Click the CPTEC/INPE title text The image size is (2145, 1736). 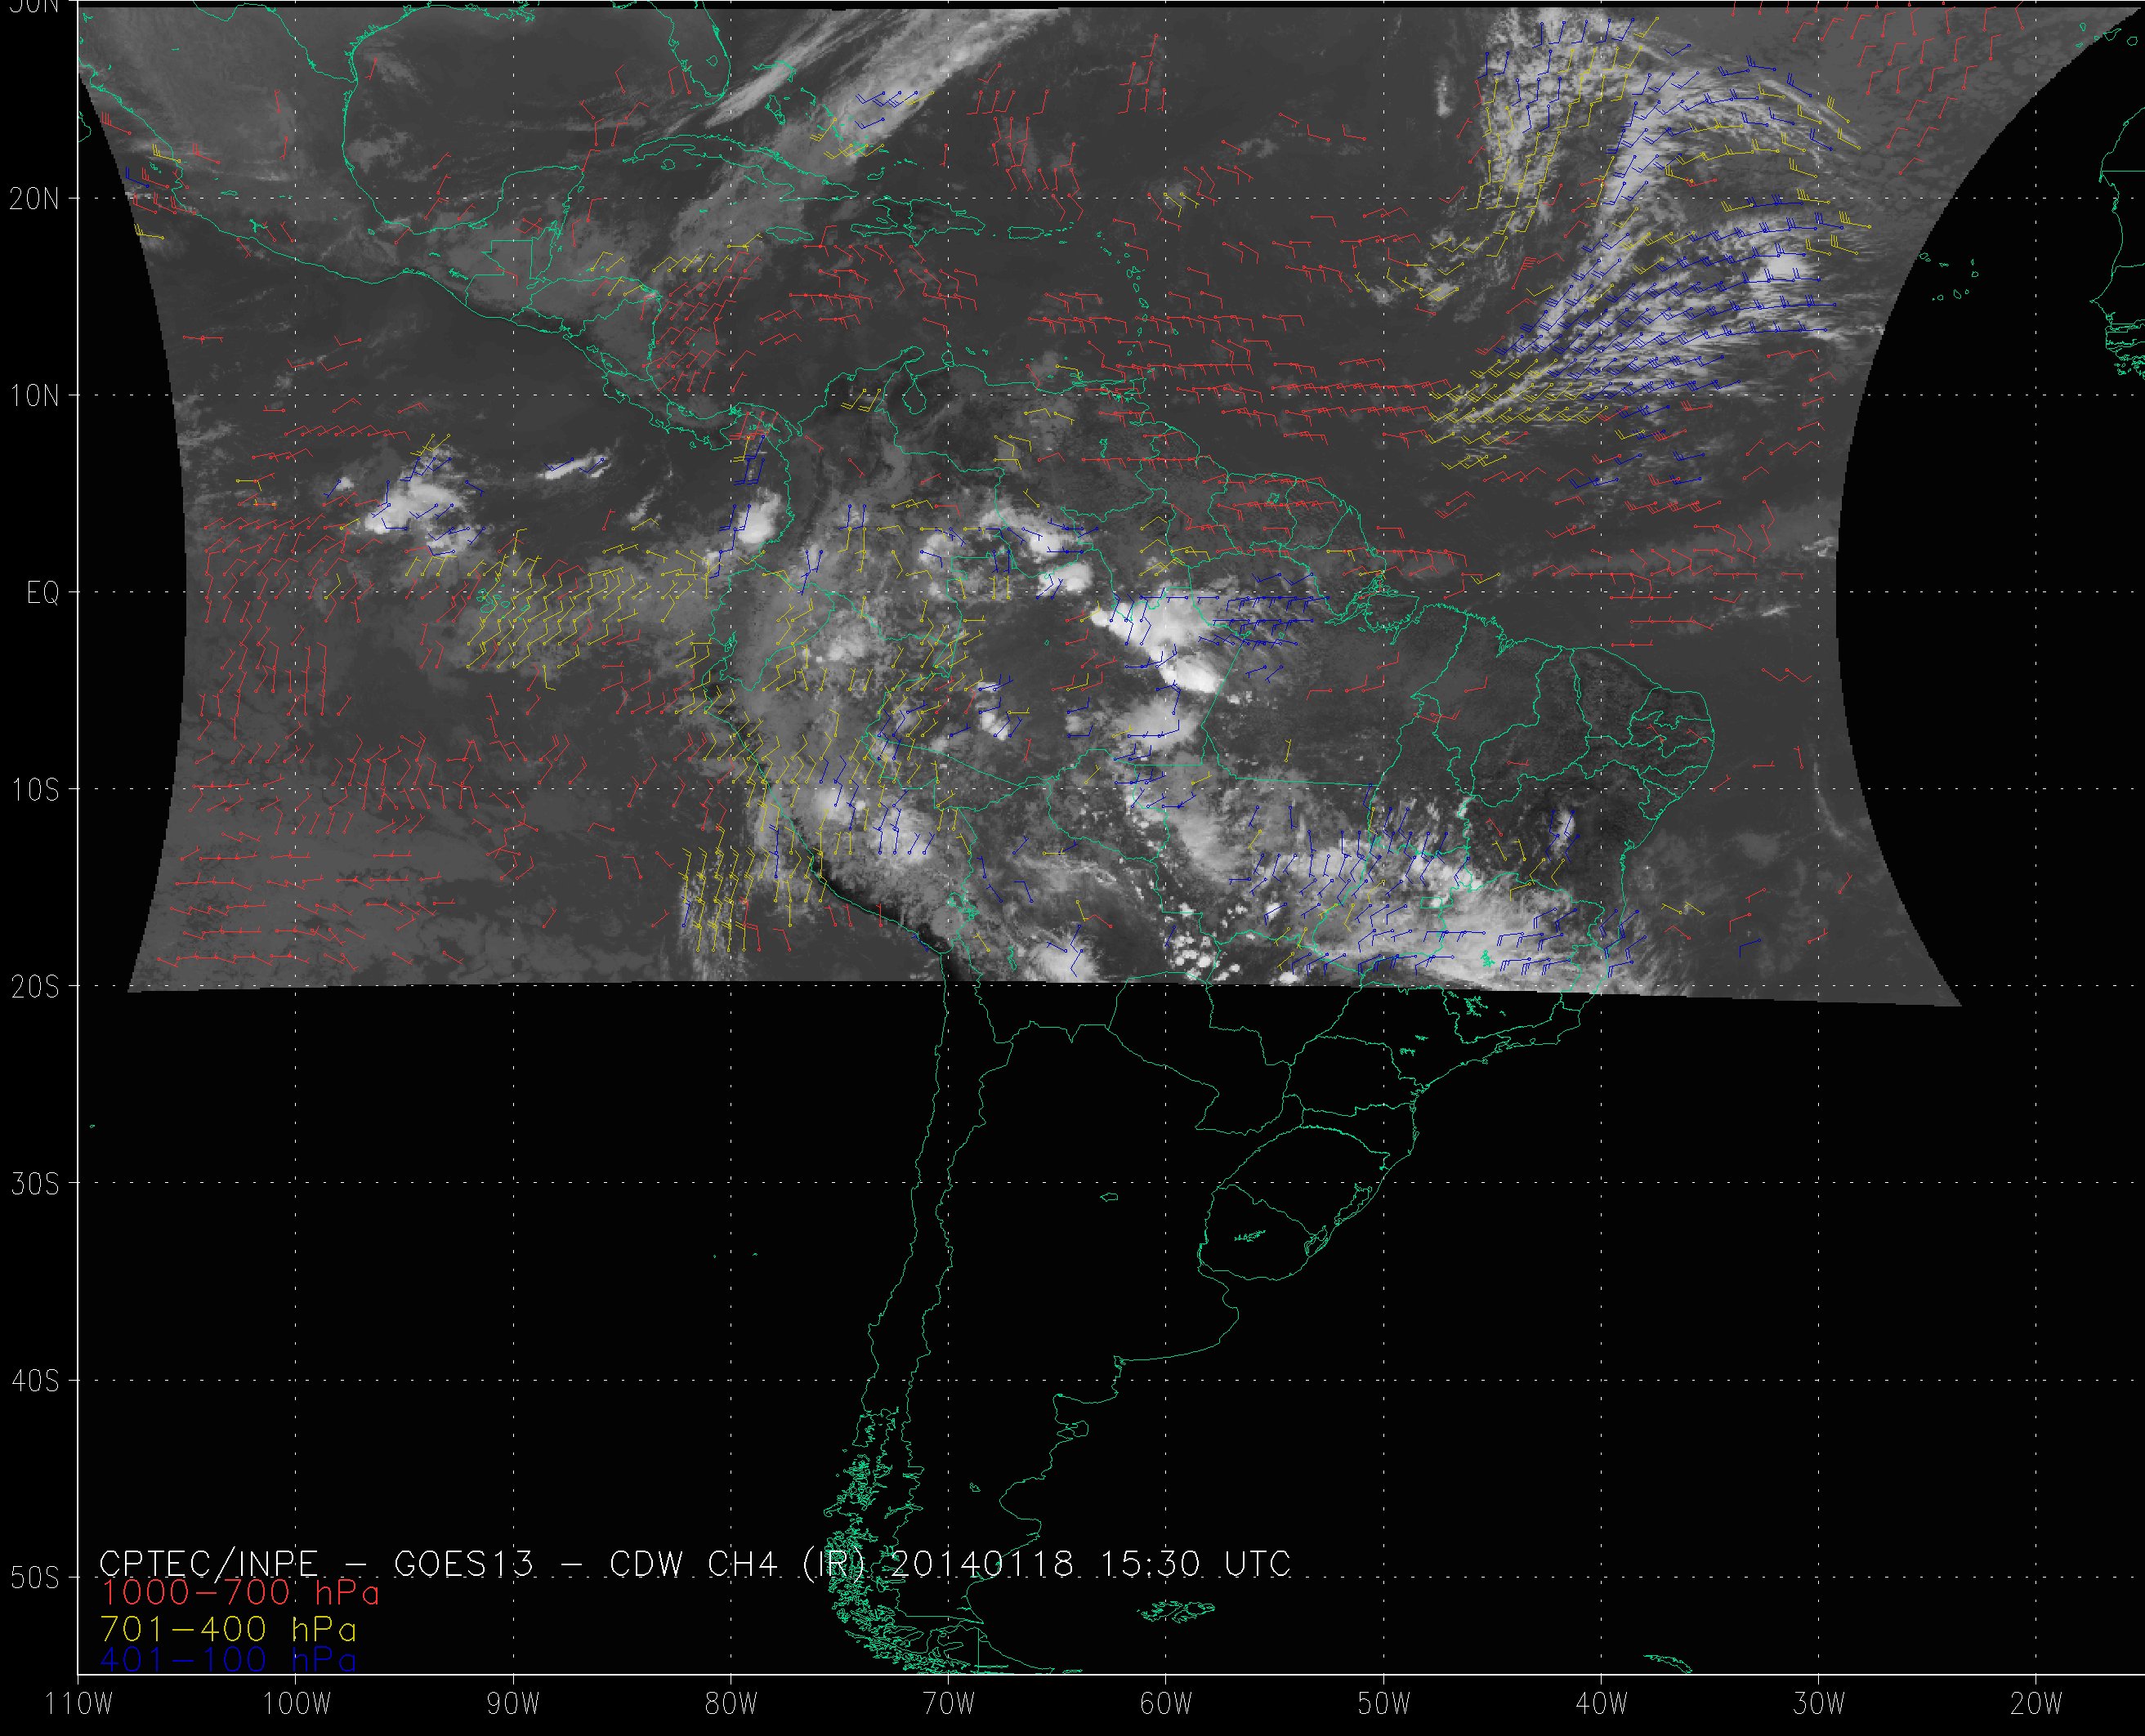click(x=208, y=1564)
